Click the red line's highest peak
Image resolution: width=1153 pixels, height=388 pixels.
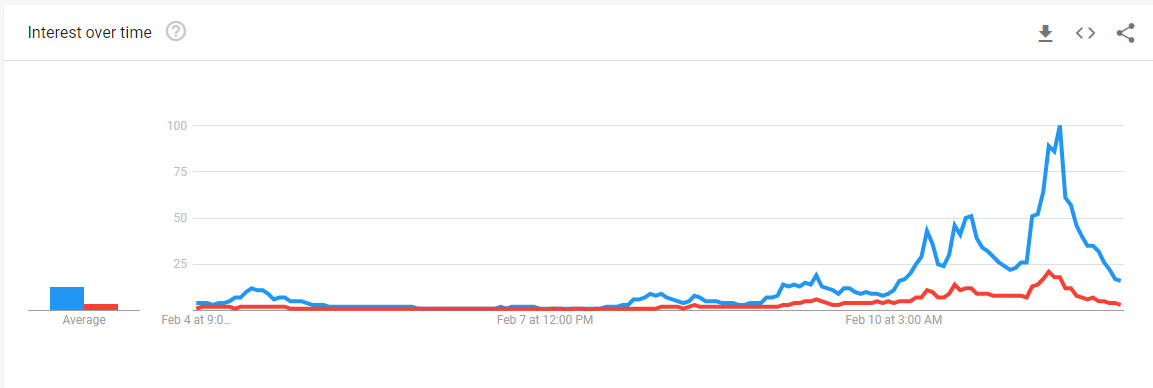tap(1049, 271)
